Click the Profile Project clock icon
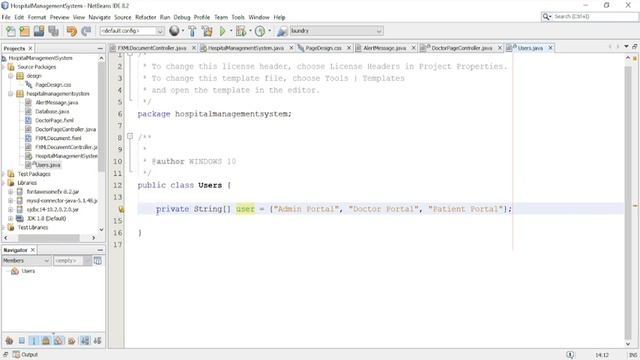The height and width of the screenshot is (360, 640). coord(260,31)
